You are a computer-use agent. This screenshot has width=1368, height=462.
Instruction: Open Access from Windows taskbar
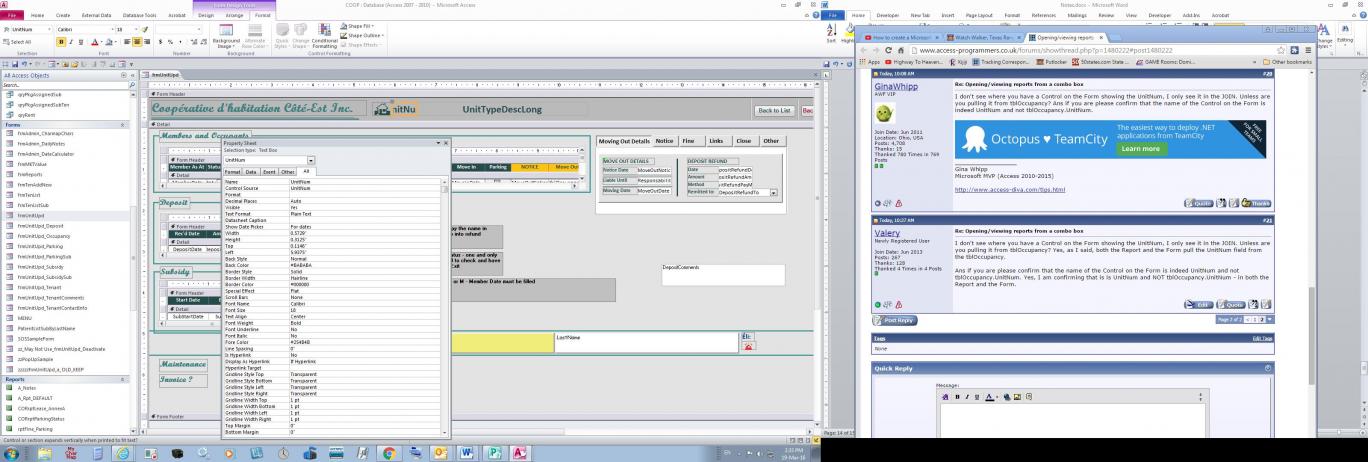pos(519,452)
